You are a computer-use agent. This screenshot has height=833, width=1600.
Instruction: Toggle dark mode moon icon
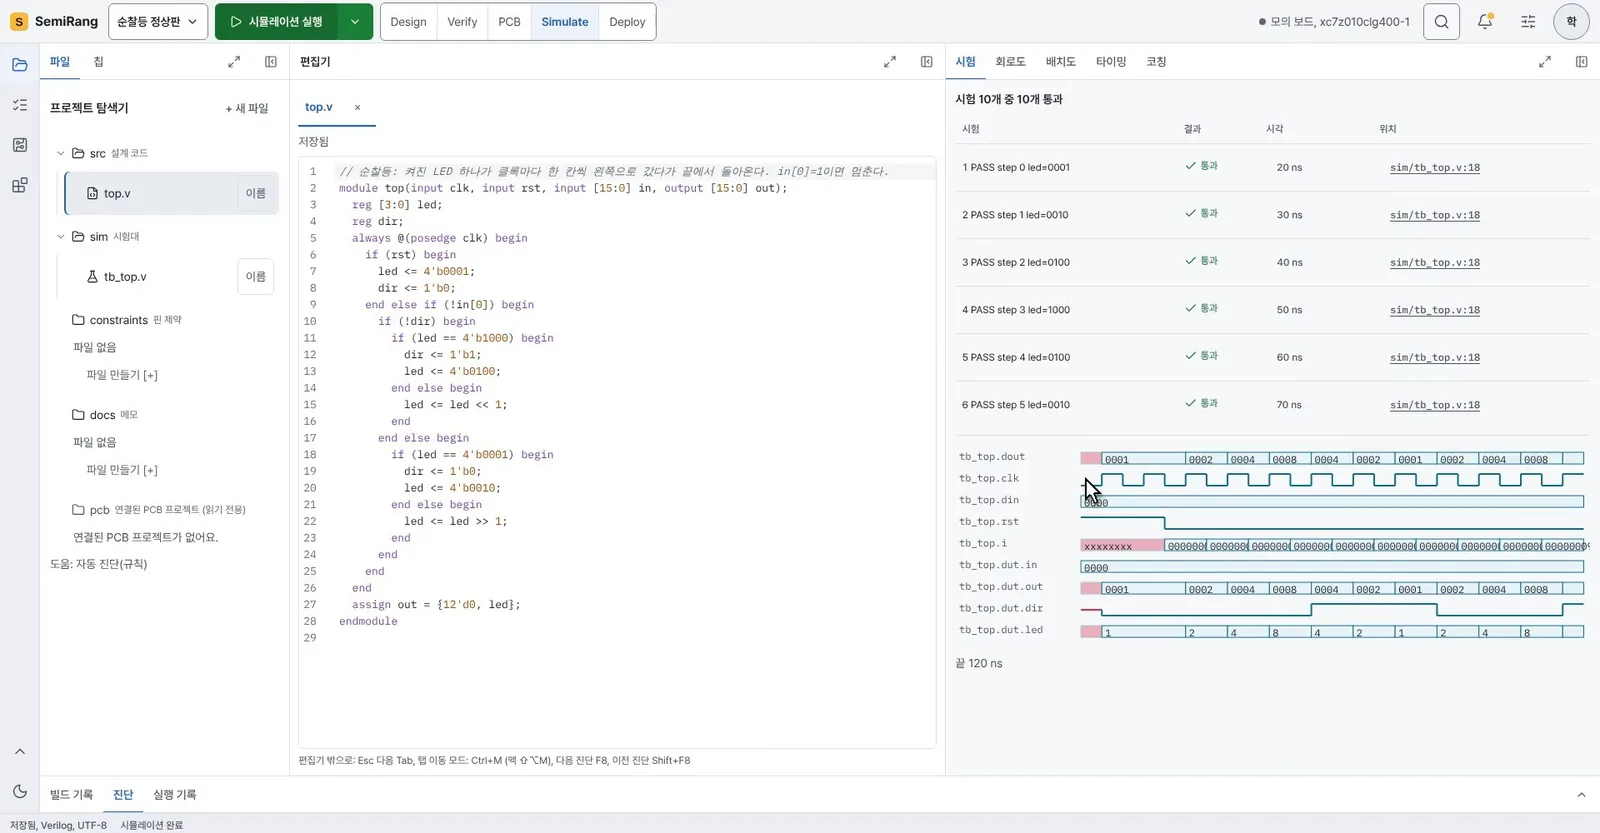(x=20, y=791)
